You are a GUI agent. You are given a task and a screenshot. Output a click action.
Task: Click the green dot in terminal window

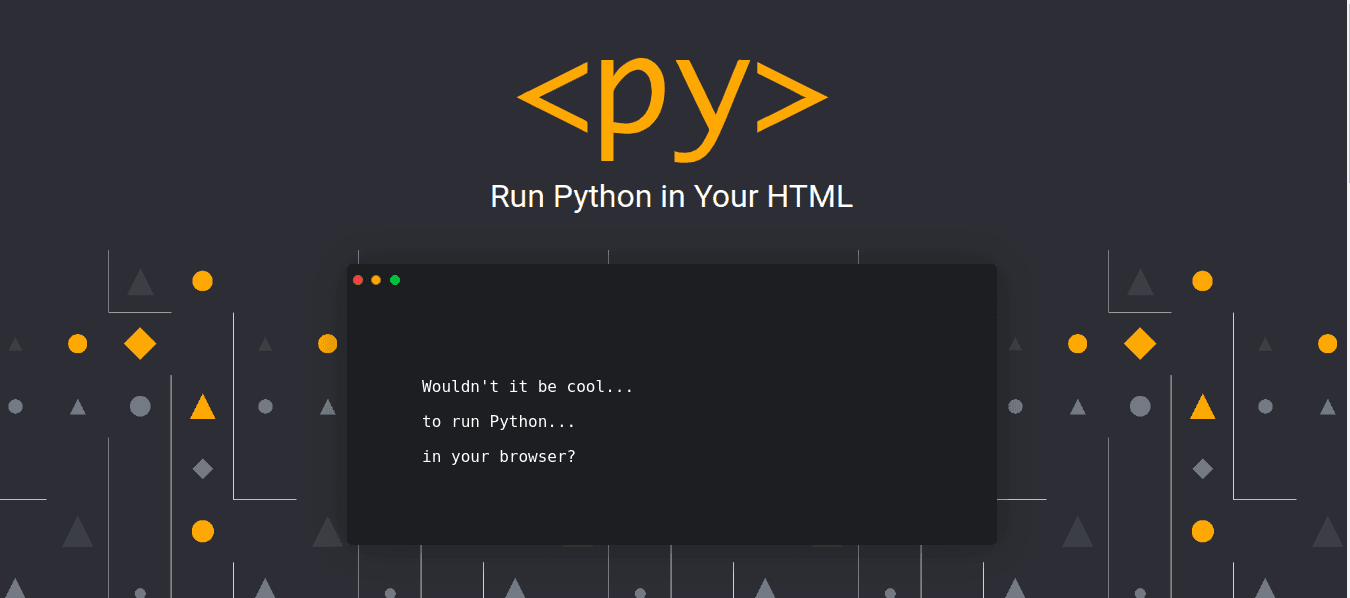395,280
